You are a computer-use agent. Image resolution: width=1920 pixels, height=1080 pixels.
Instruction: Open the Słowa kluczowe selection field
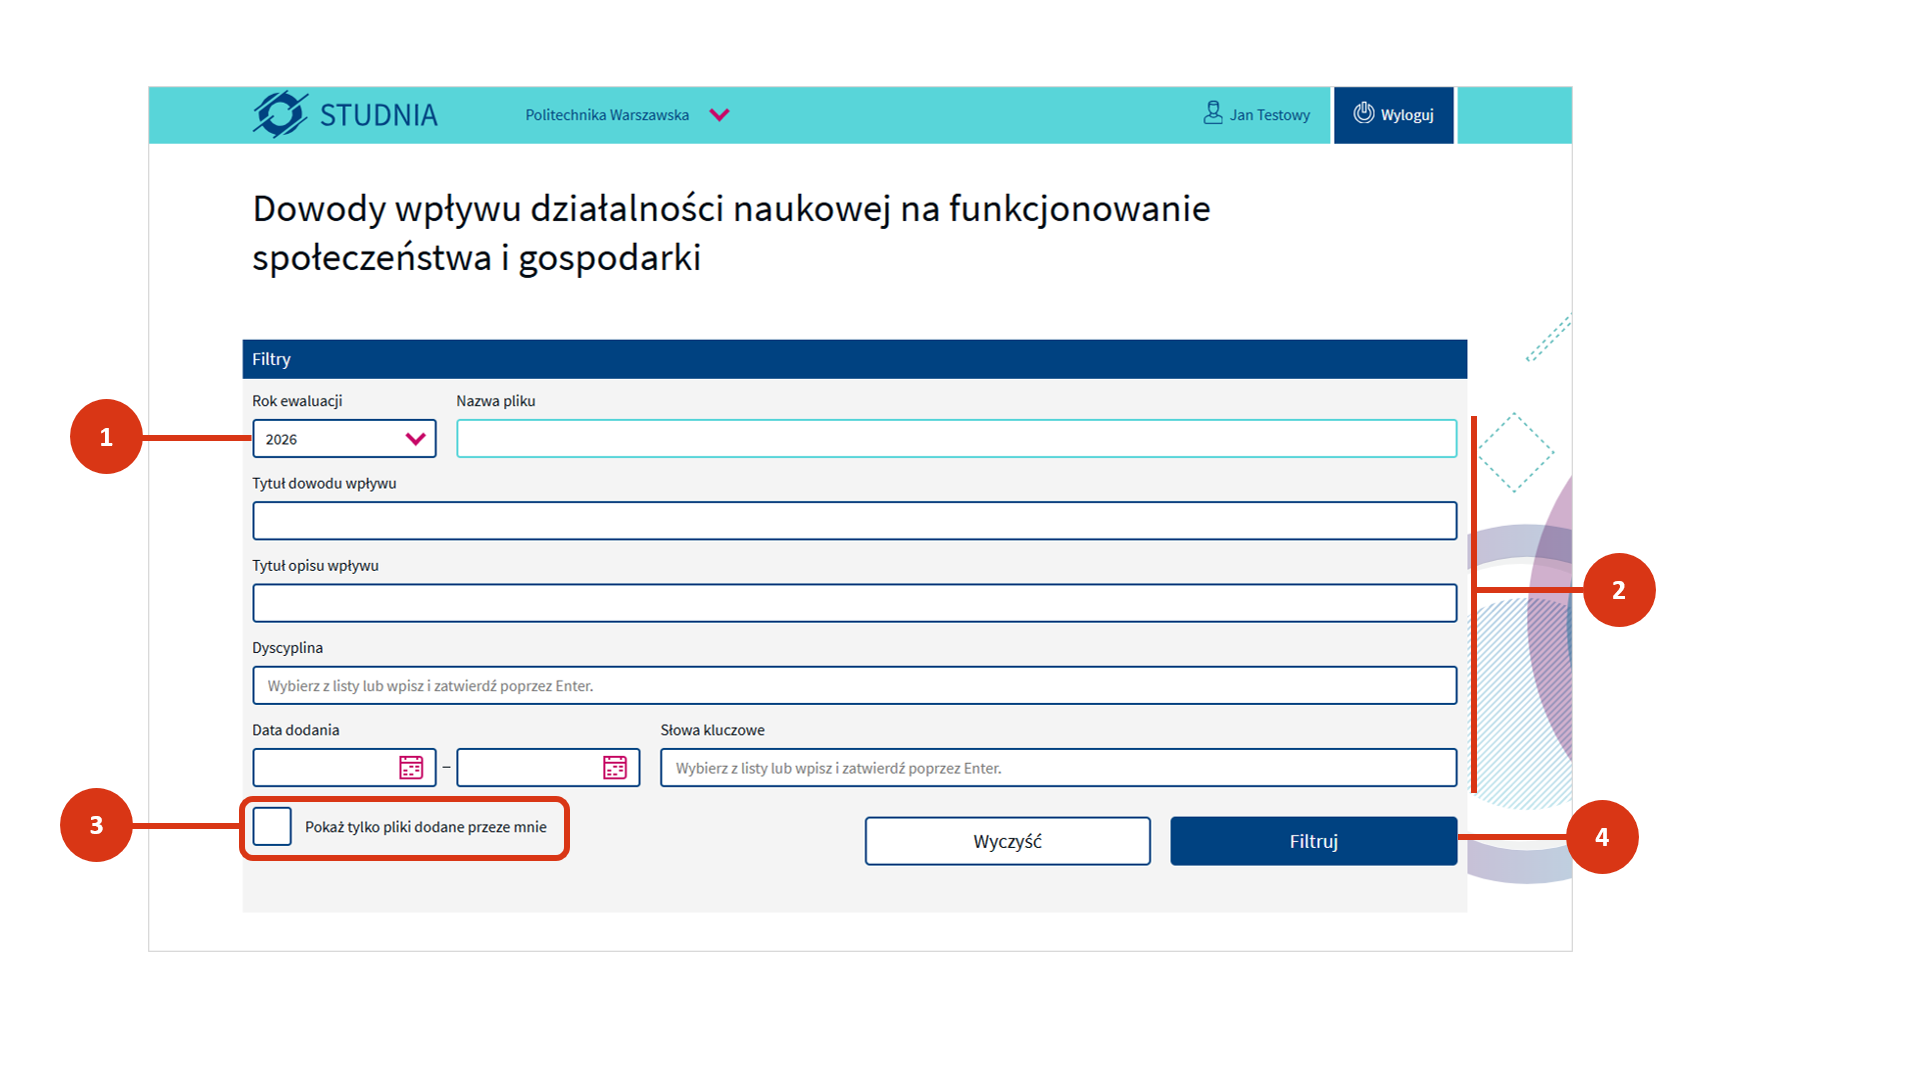click(1057, 768)
